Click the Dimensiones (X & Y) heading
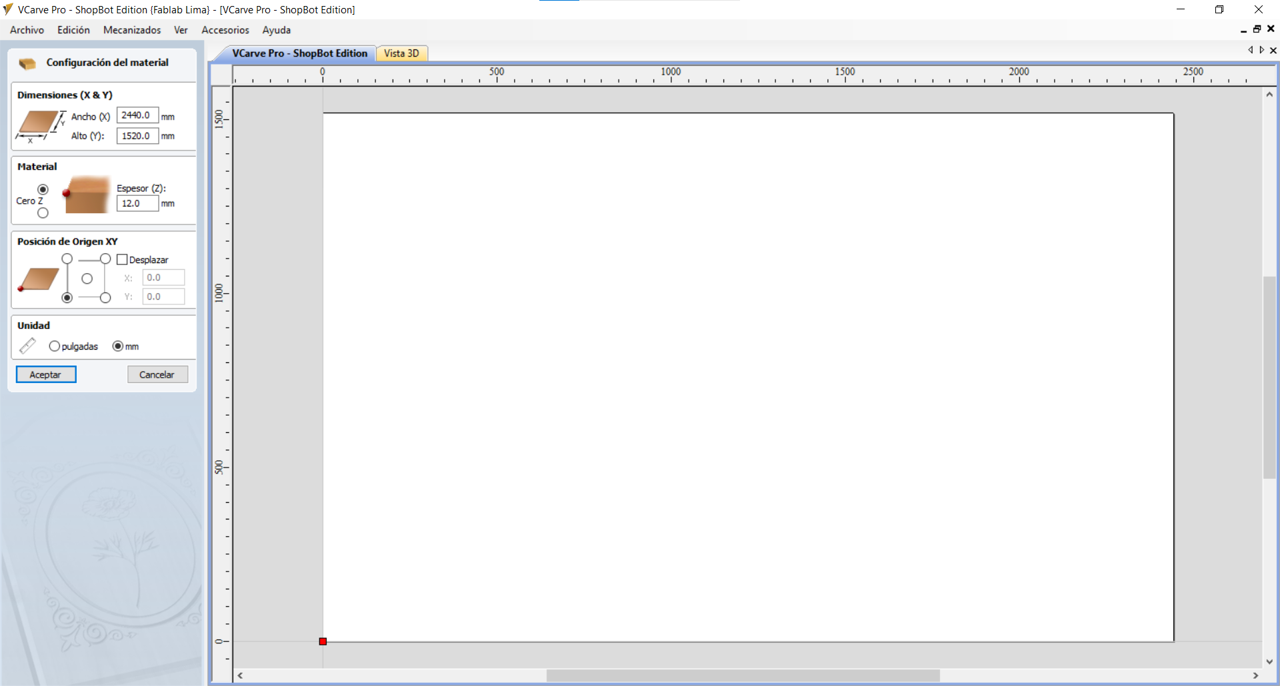1280x686 pixels. pos(65,95)
